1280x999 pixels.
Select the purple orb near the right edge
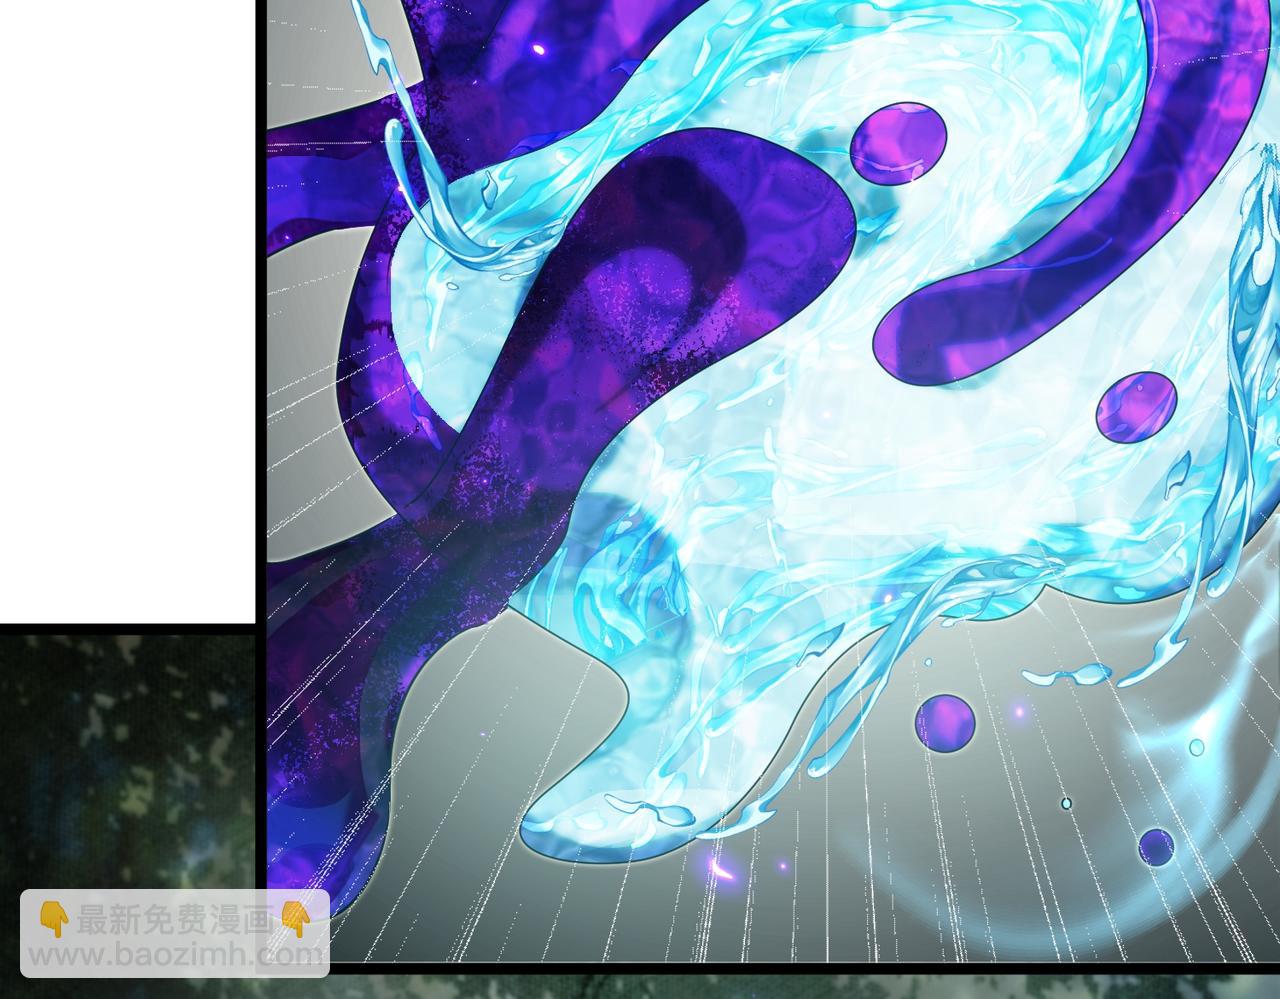[x=1136, y=407]
